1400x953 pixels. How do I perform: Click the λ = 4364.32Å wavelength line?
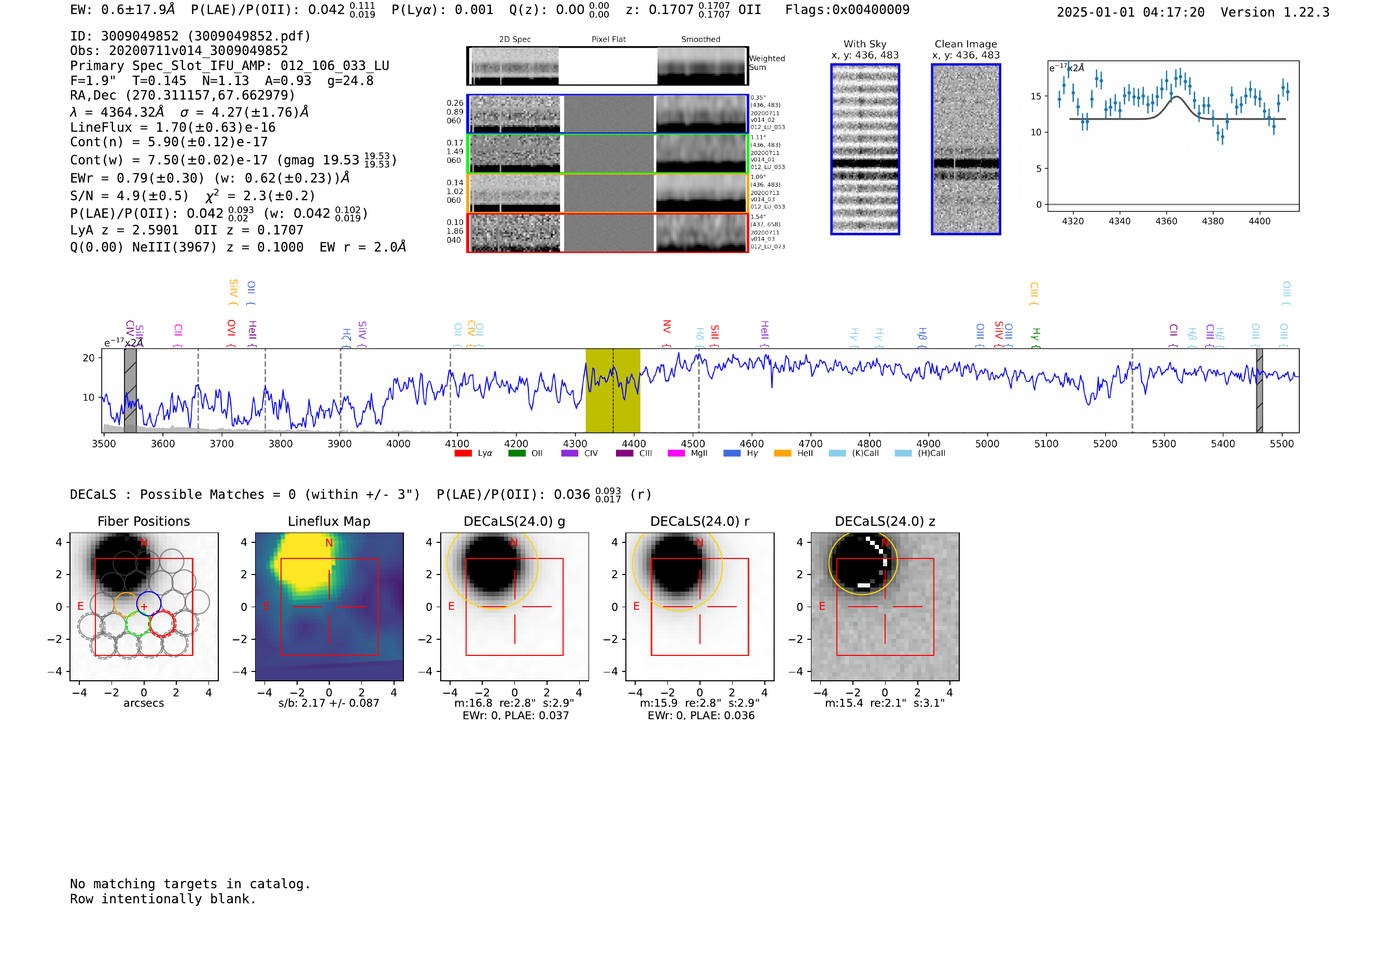click(190, 112)
